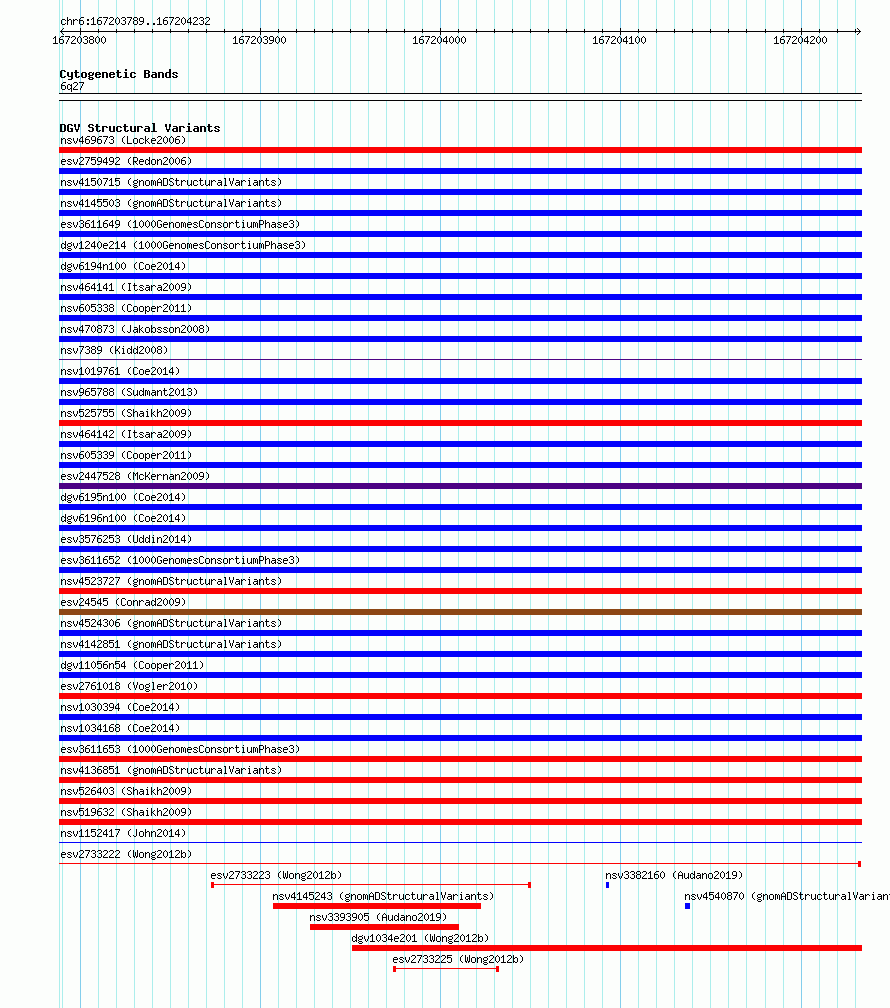Screen dimensions: 890x1008
Task: Click nsv1019761 (Coe2014) label
Action: coord(120,372)
